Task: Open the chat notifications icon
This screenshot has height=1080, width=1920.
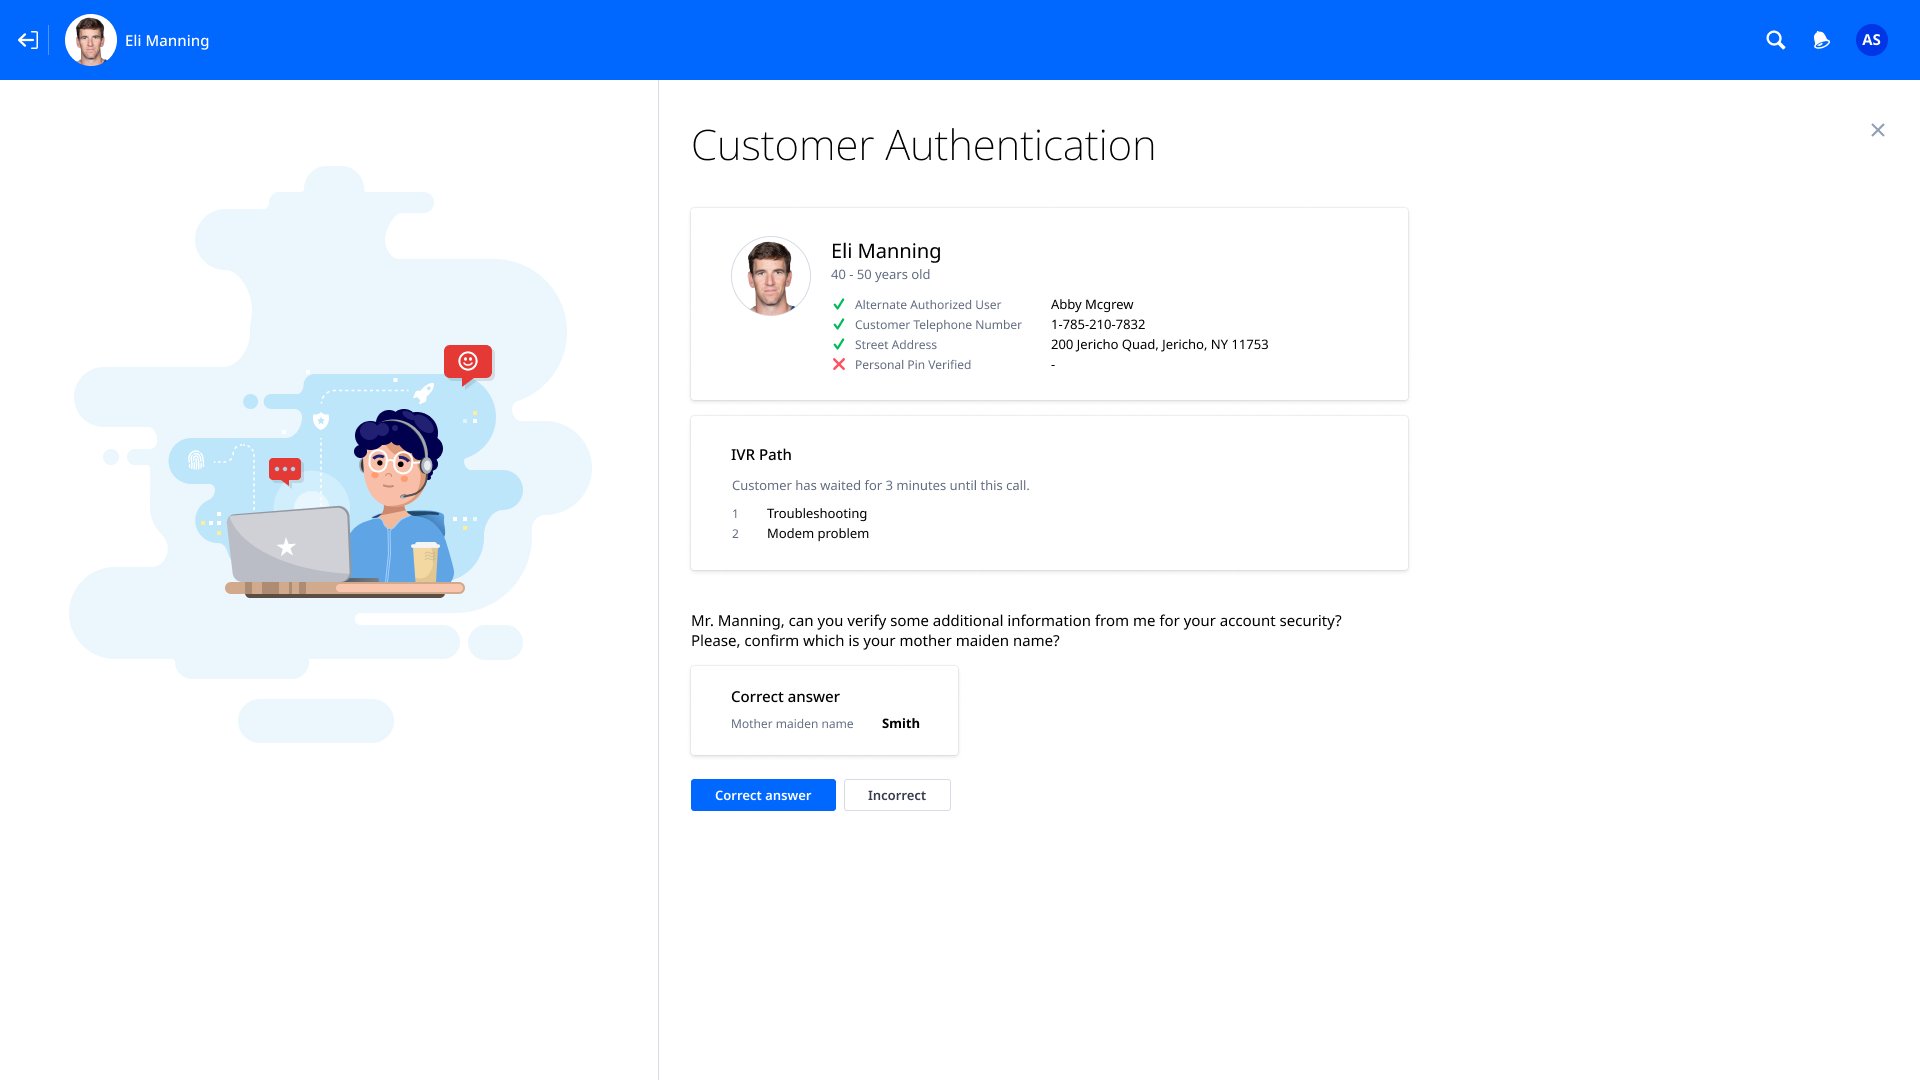Action: 1821,40
